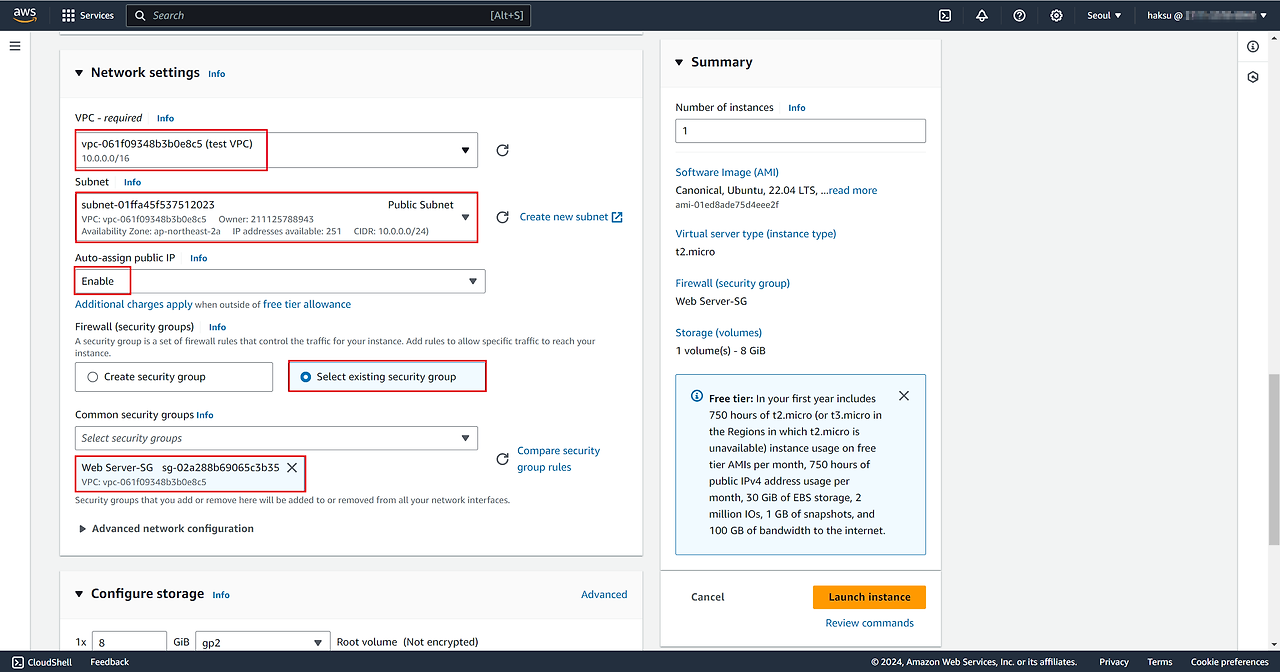Open CloudShell icon in top navigation bar
This screenshot has height=672, width=1280.
945,15
